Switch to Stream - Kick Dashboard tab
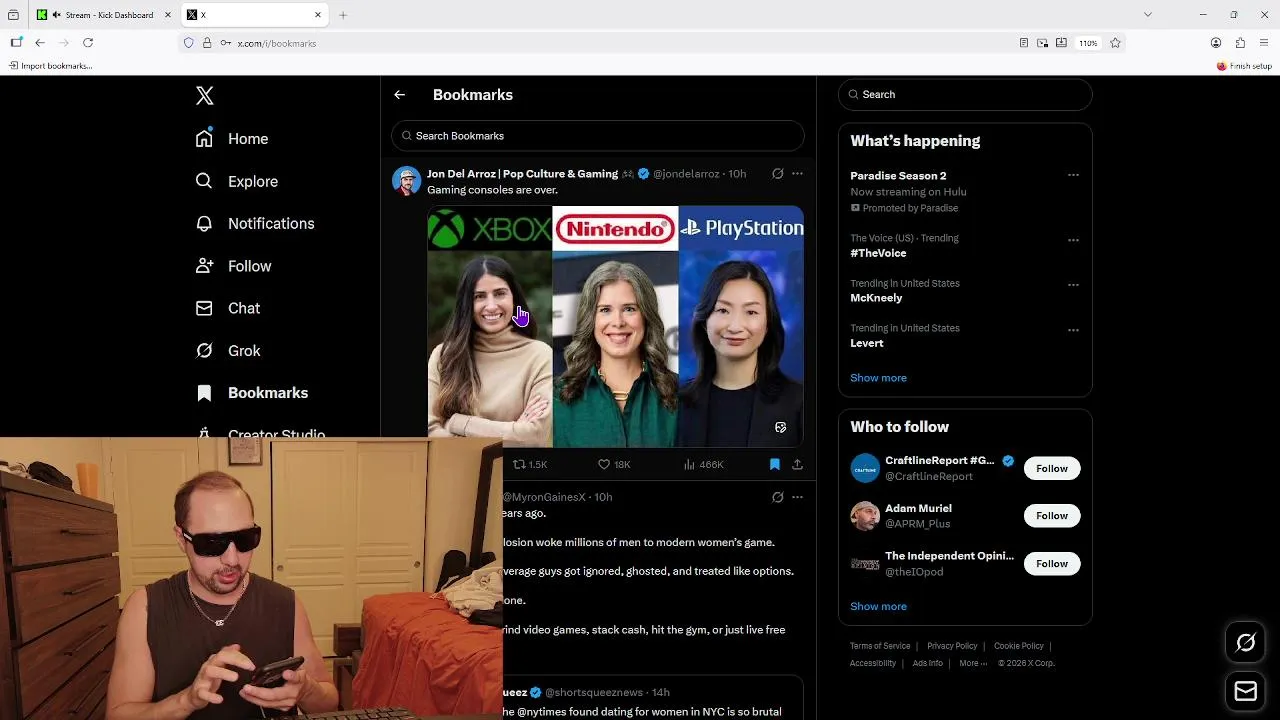This screenshot has width=1280, height=720. (103, 15)
